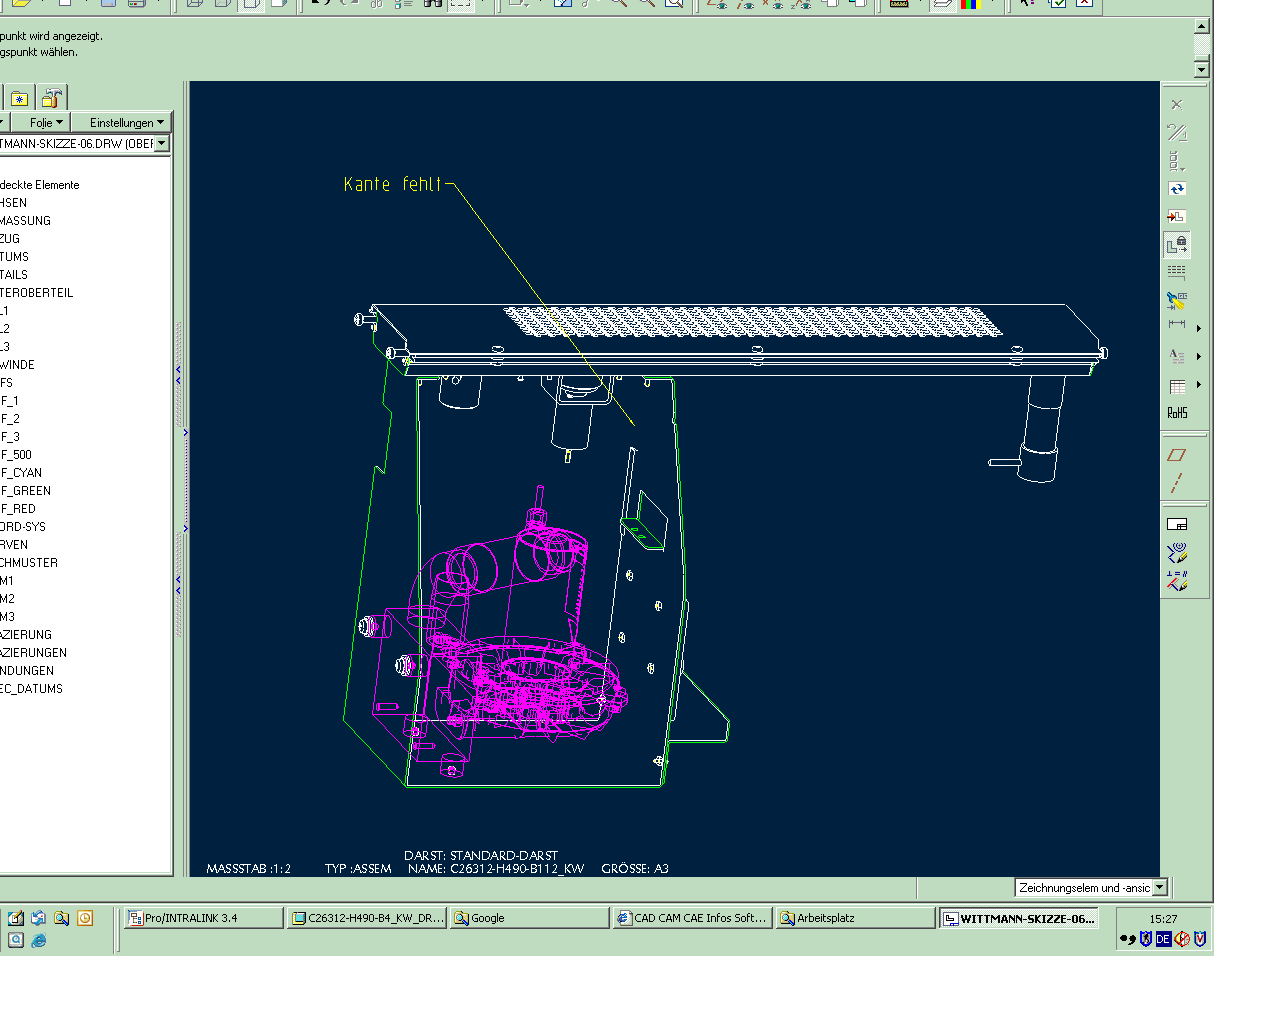The width and height of the screenshot is (1280, 1024).
Task: Click WITTMANN-SKIZZE-06 taskbar button
Action: [x=1018, y=918]
